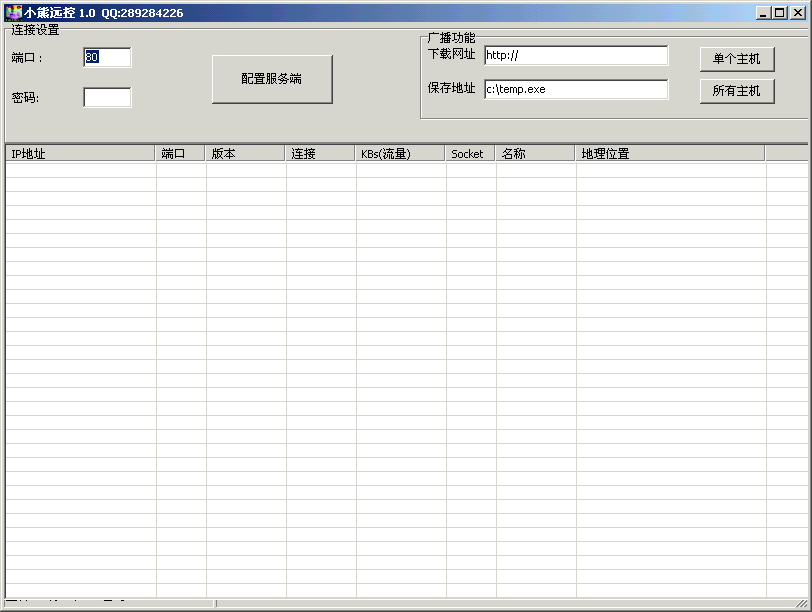Click the resize grip at bottom-right corner
The height and width of the screenshot is (612, 812).
click(802, 603)
